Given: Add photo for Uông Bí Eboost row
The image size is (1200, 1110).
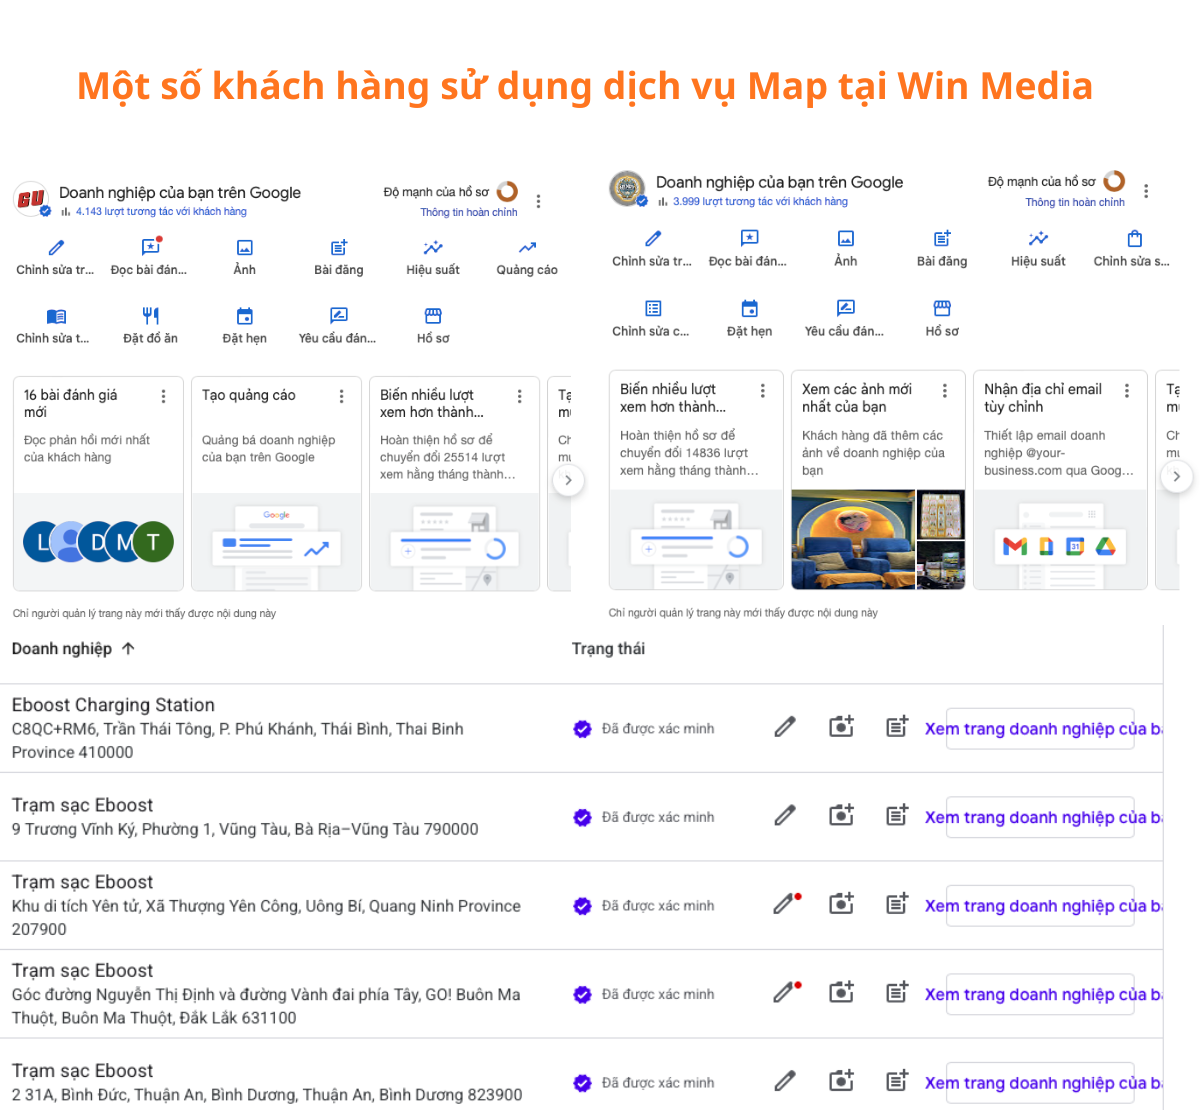Looking at the screenshot, I should pyautogui.click(x=841, y=904).
